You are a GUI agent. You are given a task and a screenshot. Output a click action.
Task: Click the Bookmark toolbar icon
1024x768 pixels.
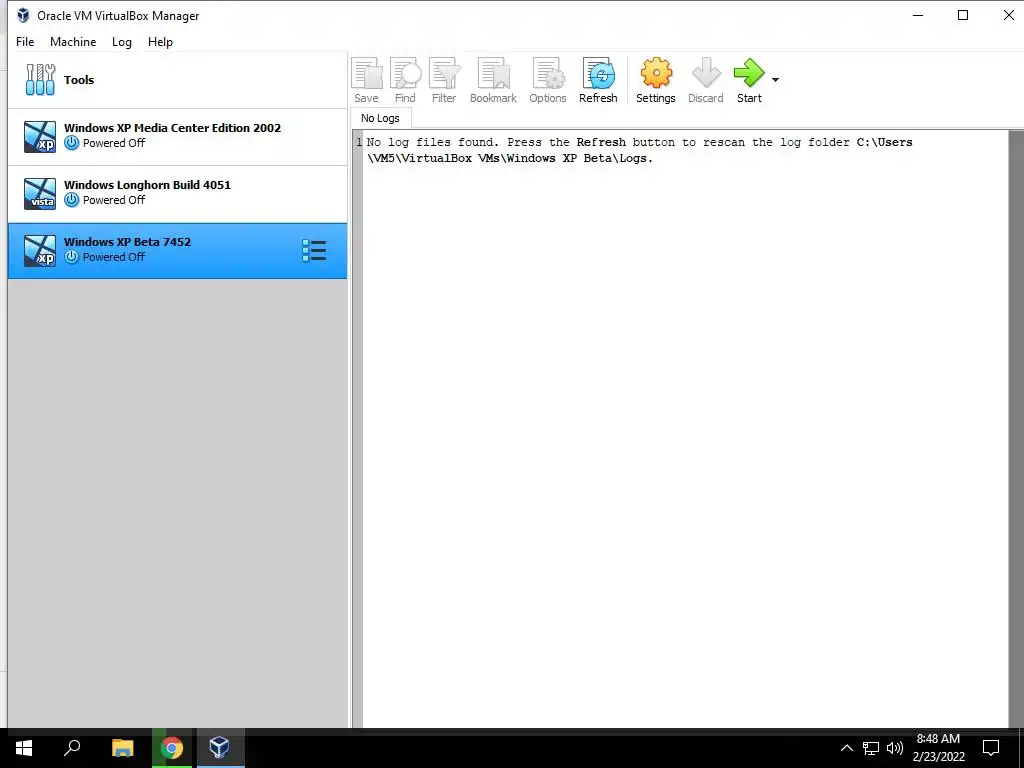pos(493,80)
